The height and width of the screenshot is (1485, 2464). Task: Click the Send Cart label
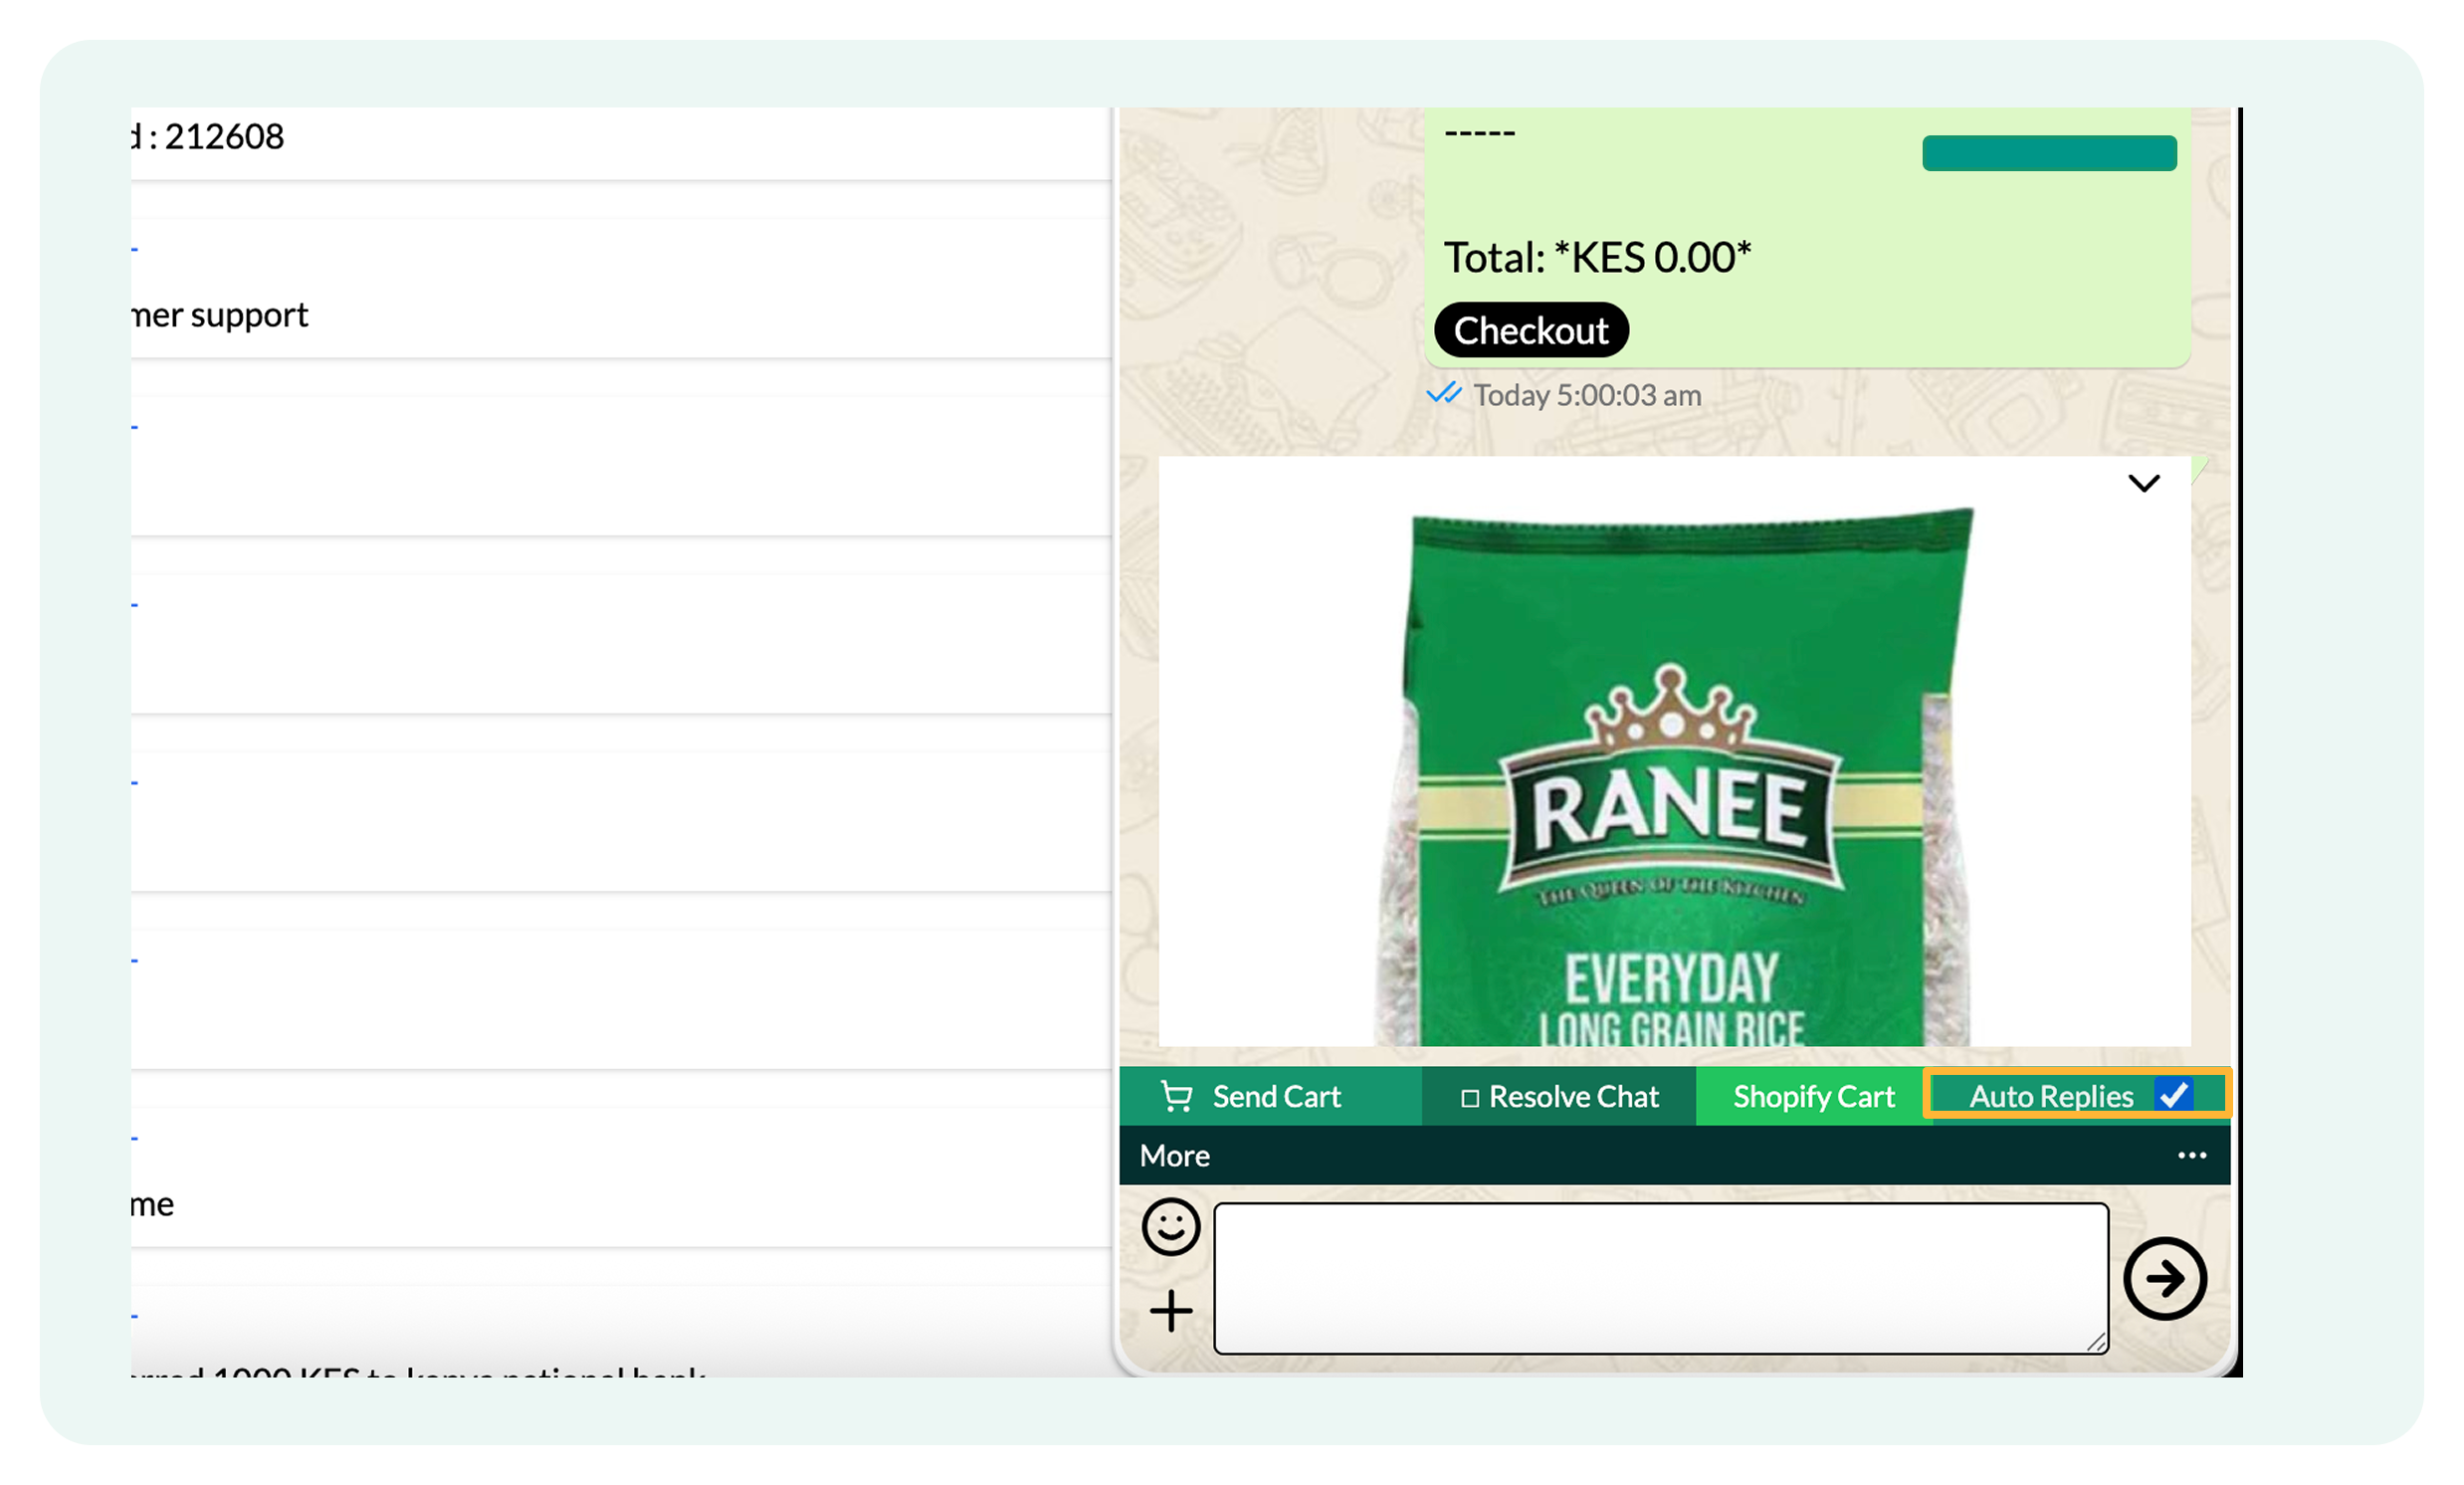(x=1276, y=1097)
